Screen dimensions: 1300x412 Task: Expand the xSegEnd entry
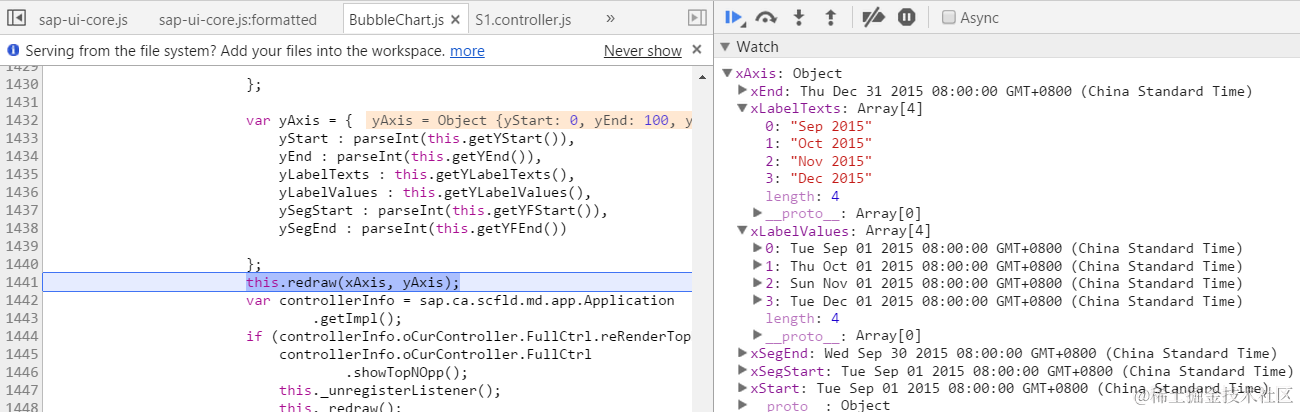tap(742, 353)
